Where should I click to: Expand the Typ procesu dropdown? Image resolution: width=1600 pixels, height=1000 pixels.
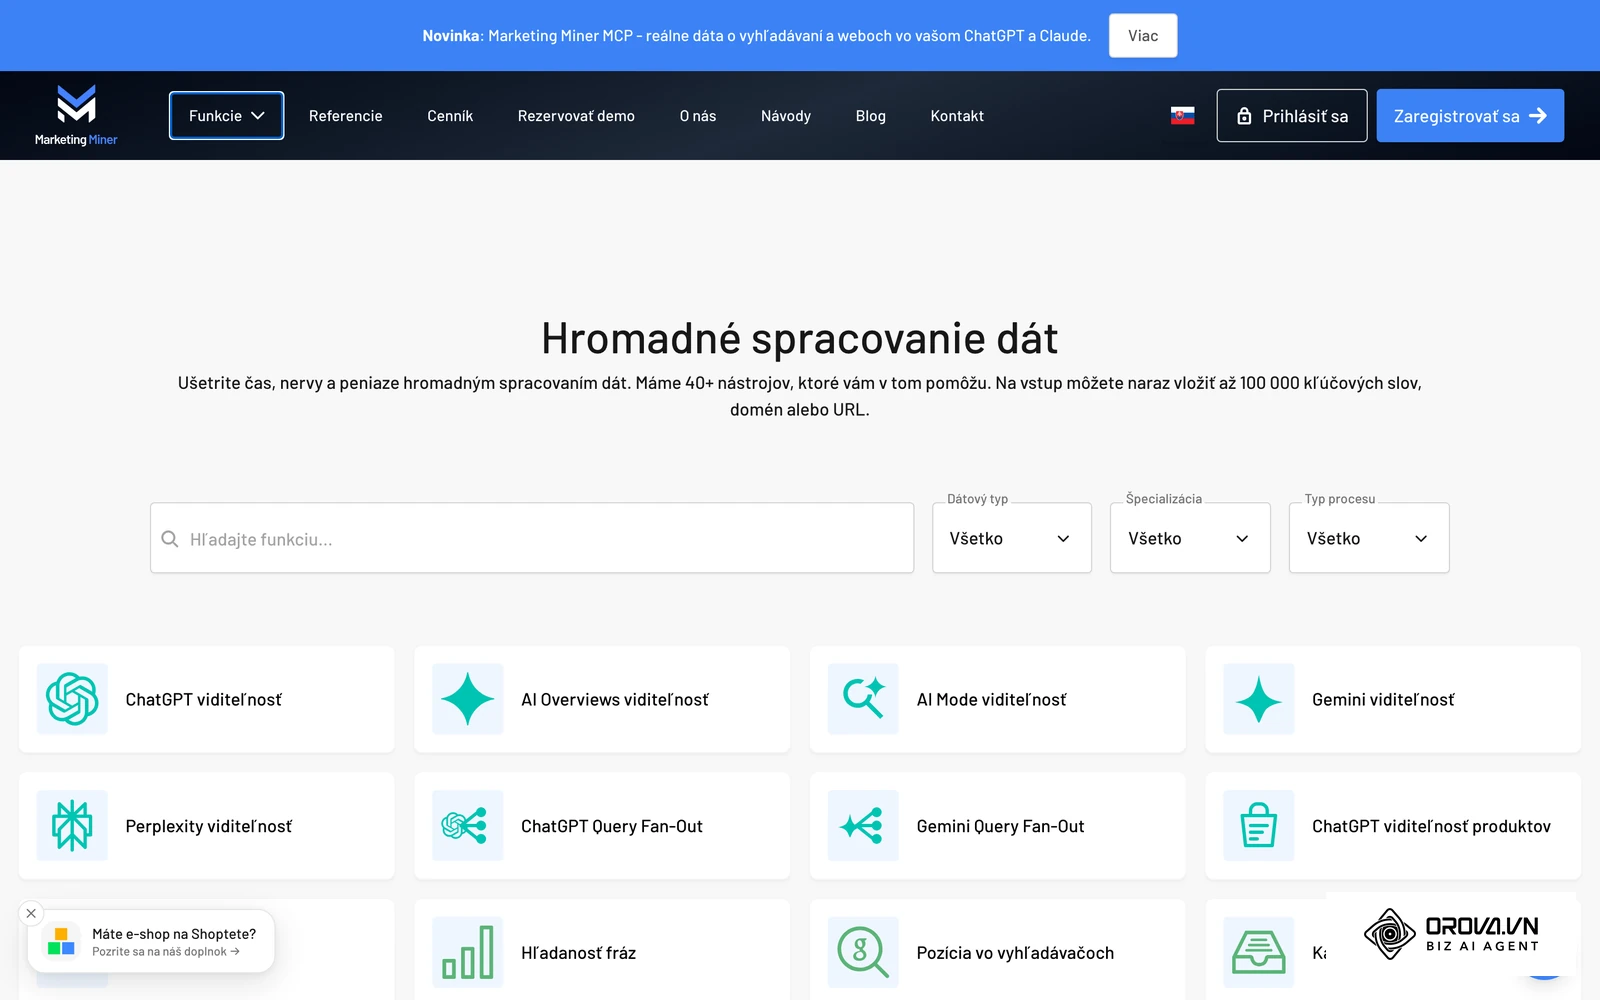click(x=1369, y=538)
